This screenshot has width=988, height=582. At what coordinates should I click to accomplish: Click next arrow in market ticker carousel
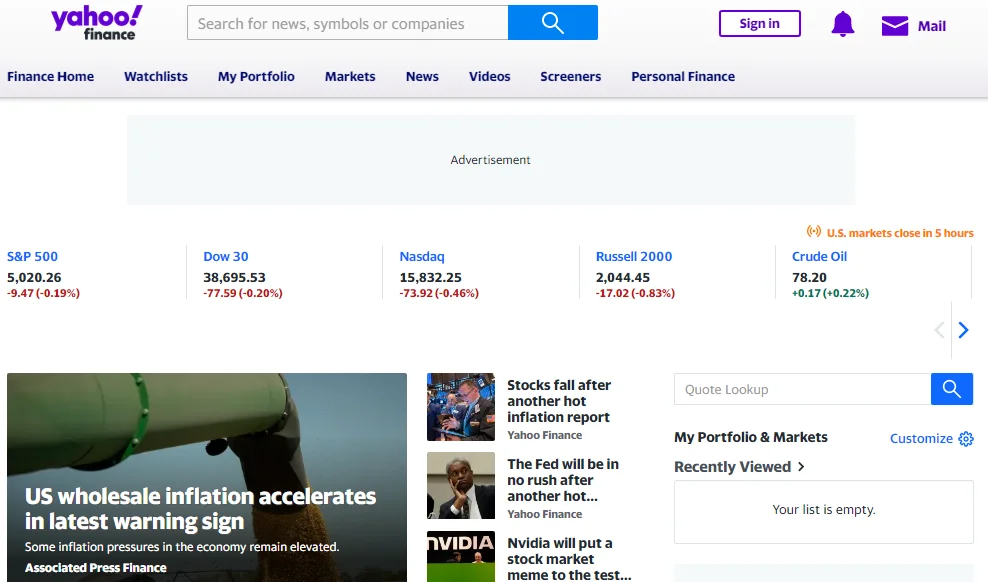point(963,330)
